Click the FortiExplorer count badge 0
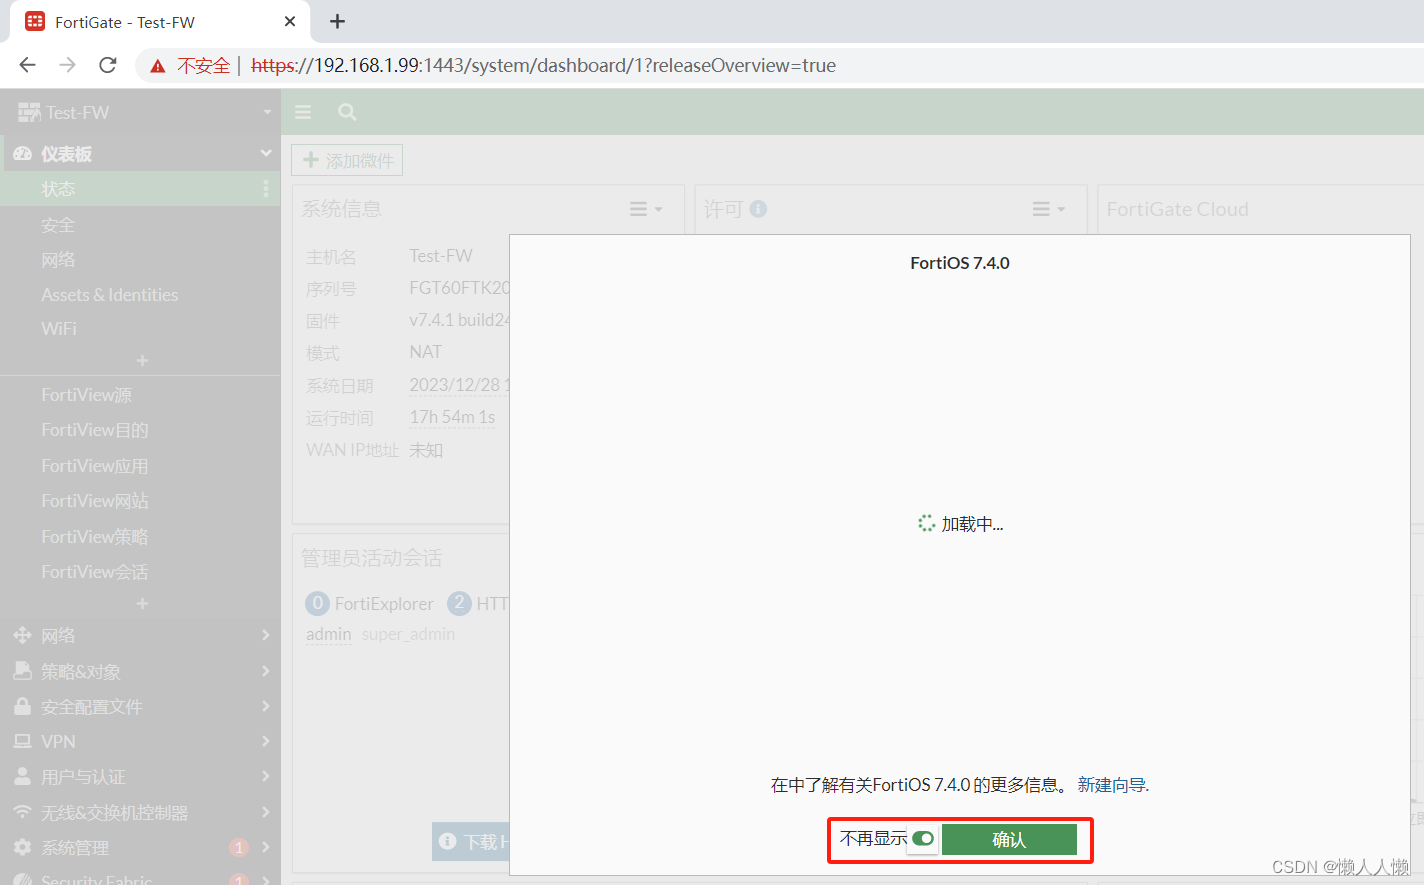The image size is (1424, 885). 317,603
